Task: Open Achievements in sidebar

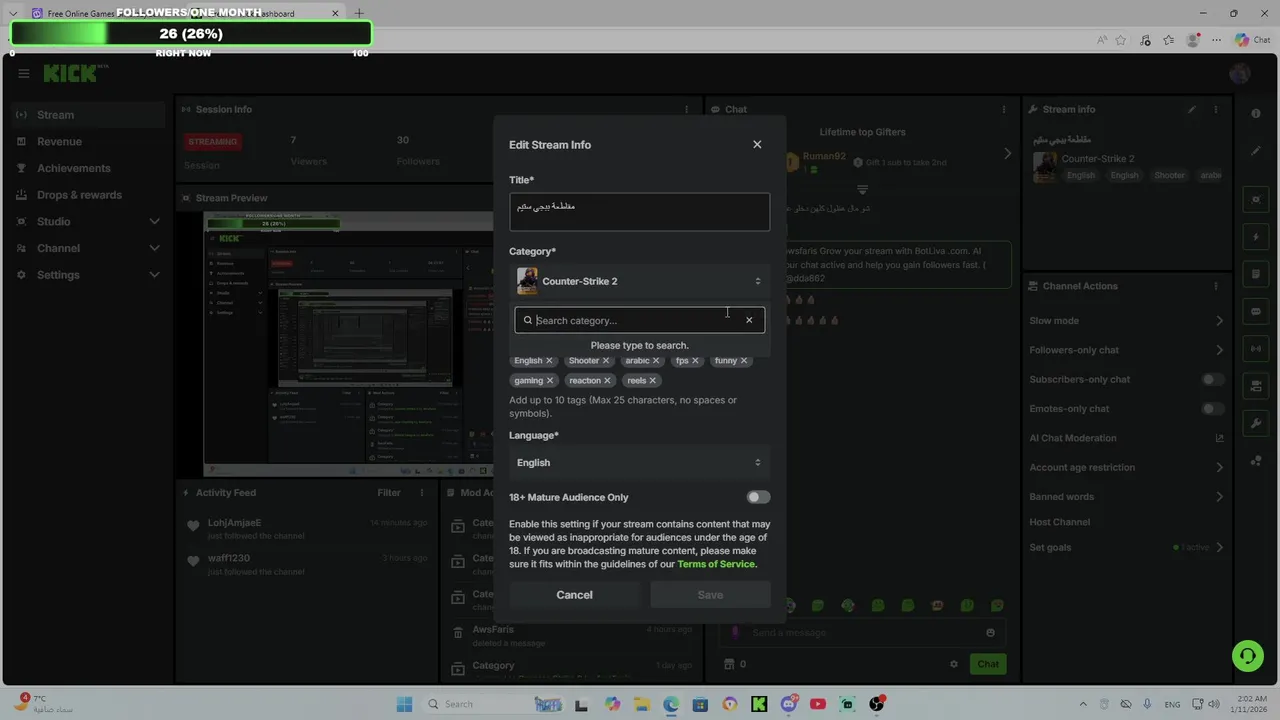Action: coord(88,168)
